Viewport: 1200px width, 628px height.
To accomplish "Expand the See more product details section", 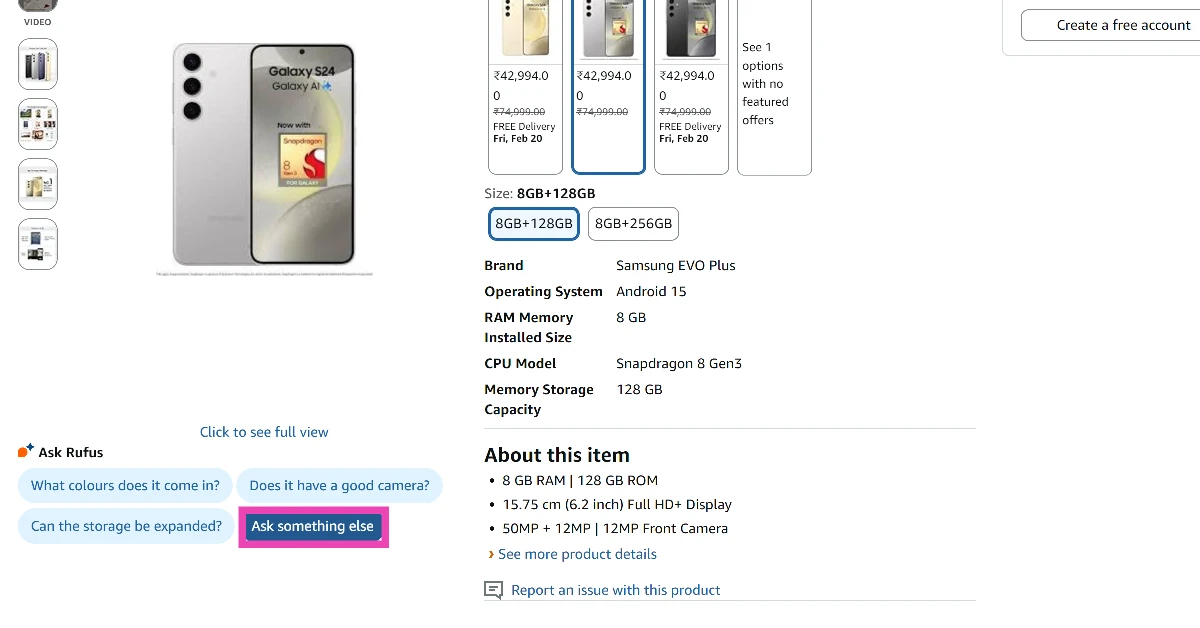I will point(577,554).
